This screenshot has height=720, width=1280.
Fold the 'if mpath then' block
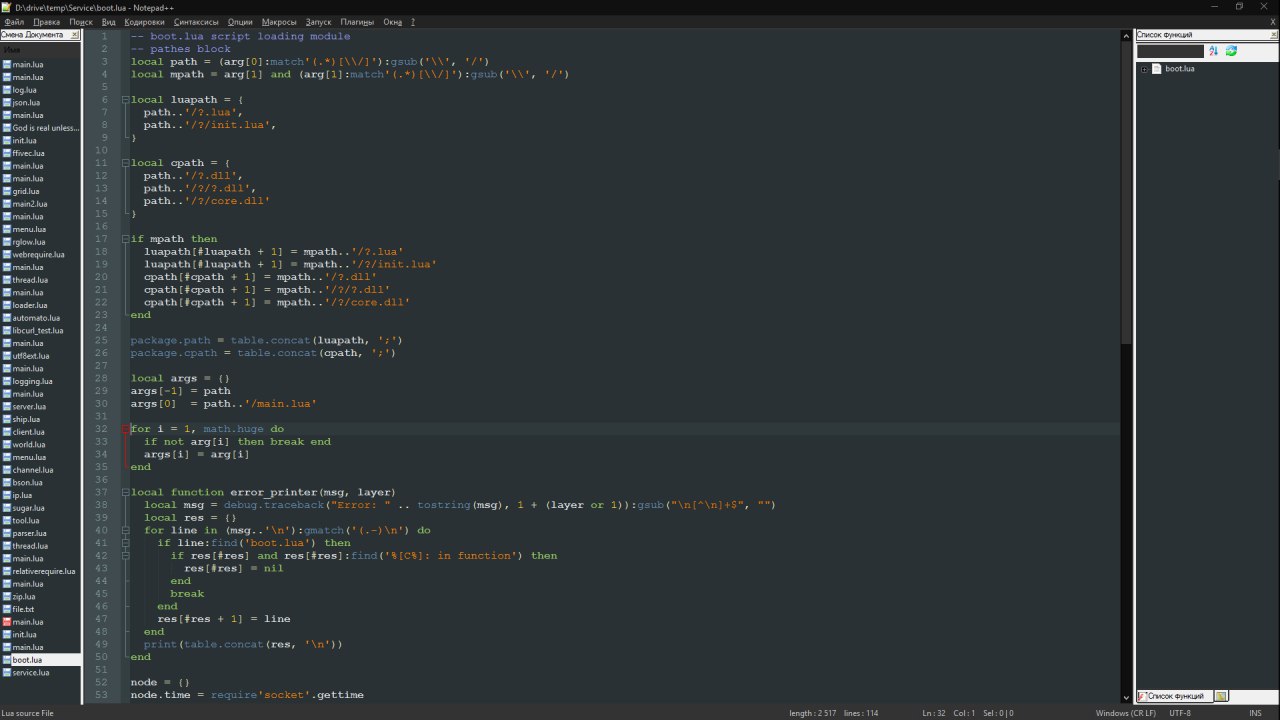coord(125,239)
